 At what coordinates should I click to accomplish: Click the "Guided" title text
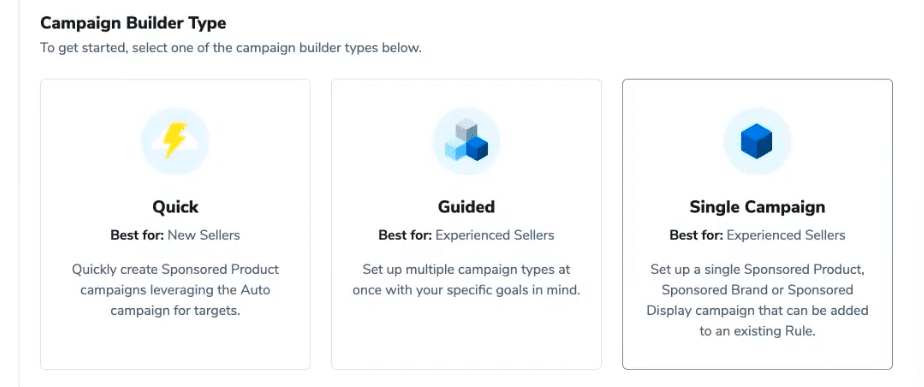coord(466,207)
